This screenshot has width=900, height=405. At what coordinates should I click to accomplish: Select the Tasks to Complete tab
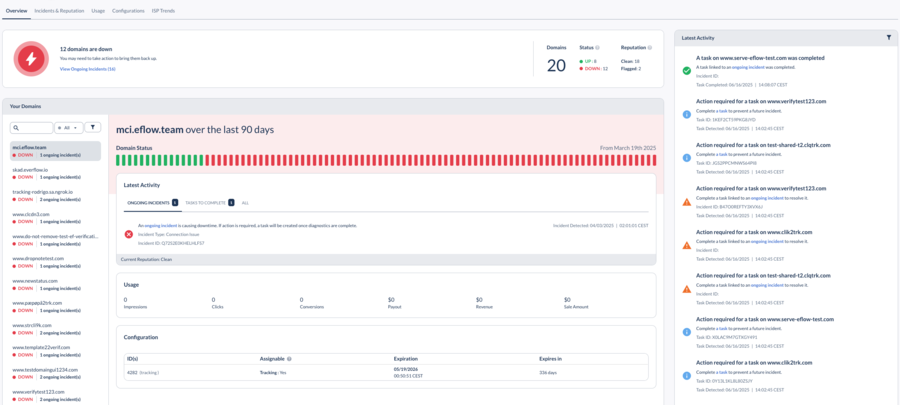[205, 202]
